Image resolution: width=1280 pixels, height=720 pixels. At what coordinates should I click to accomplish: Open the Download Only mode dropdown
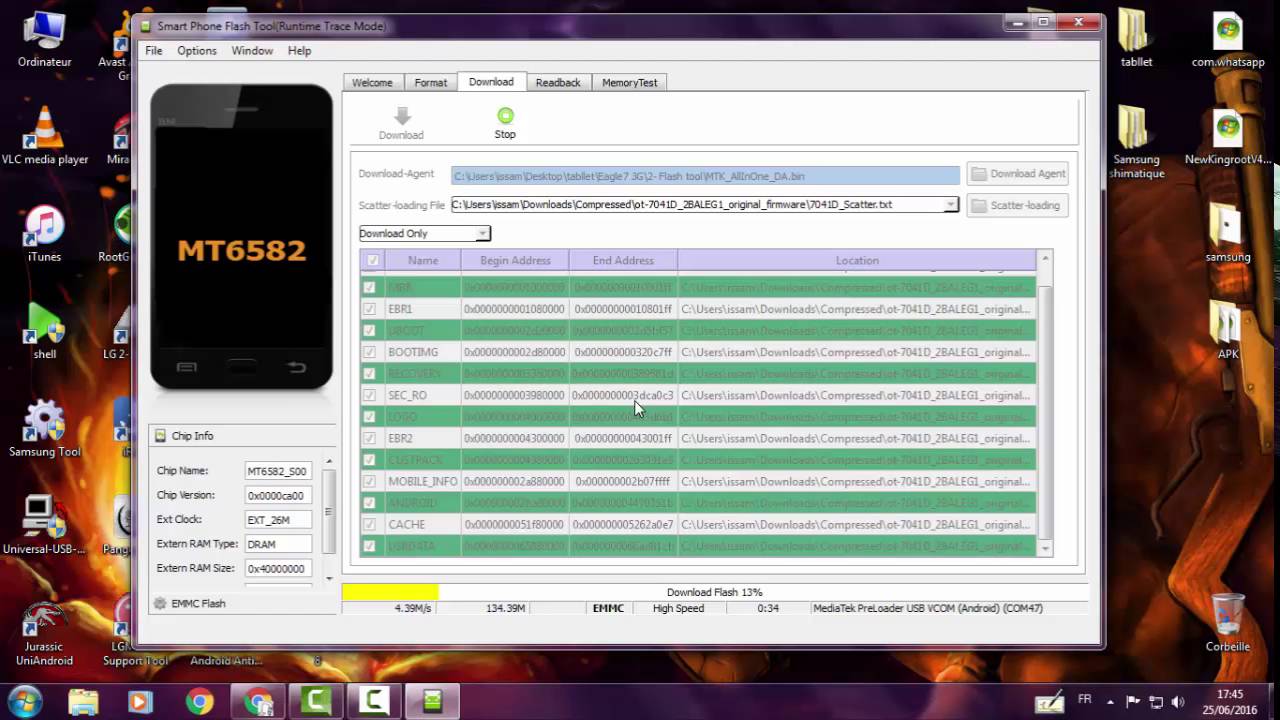tap(482, 233)
